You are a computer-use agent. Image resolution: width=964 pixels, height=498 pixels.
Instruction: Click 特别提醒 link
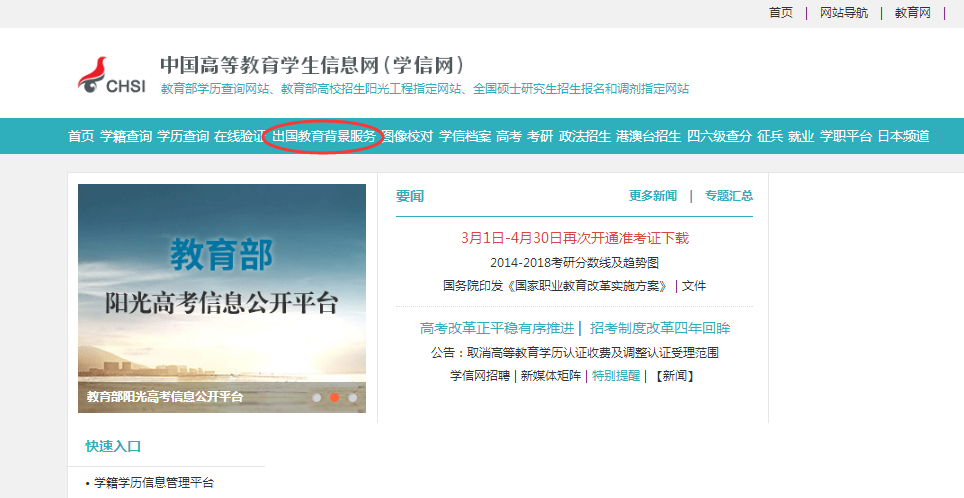point(616,376)
